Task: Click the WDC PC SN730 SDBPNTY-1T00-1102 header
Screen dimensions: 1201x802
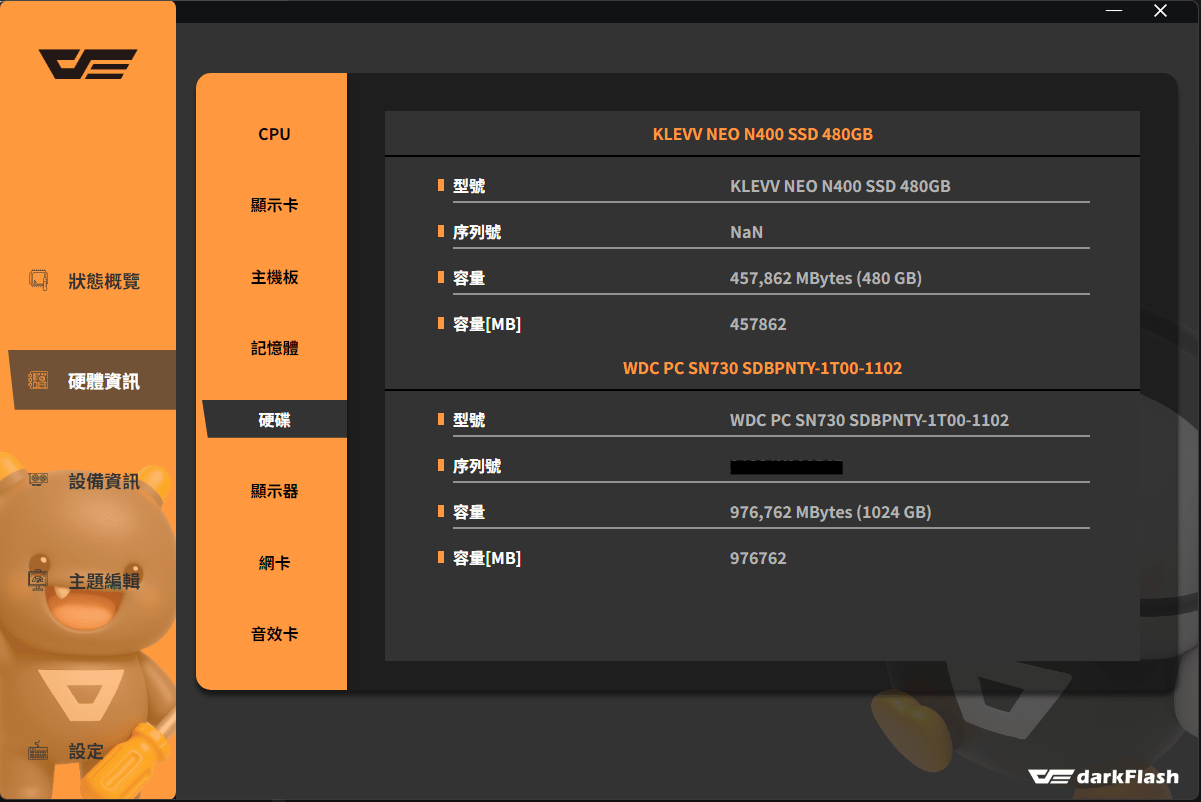Action: [x=762, y=368]
